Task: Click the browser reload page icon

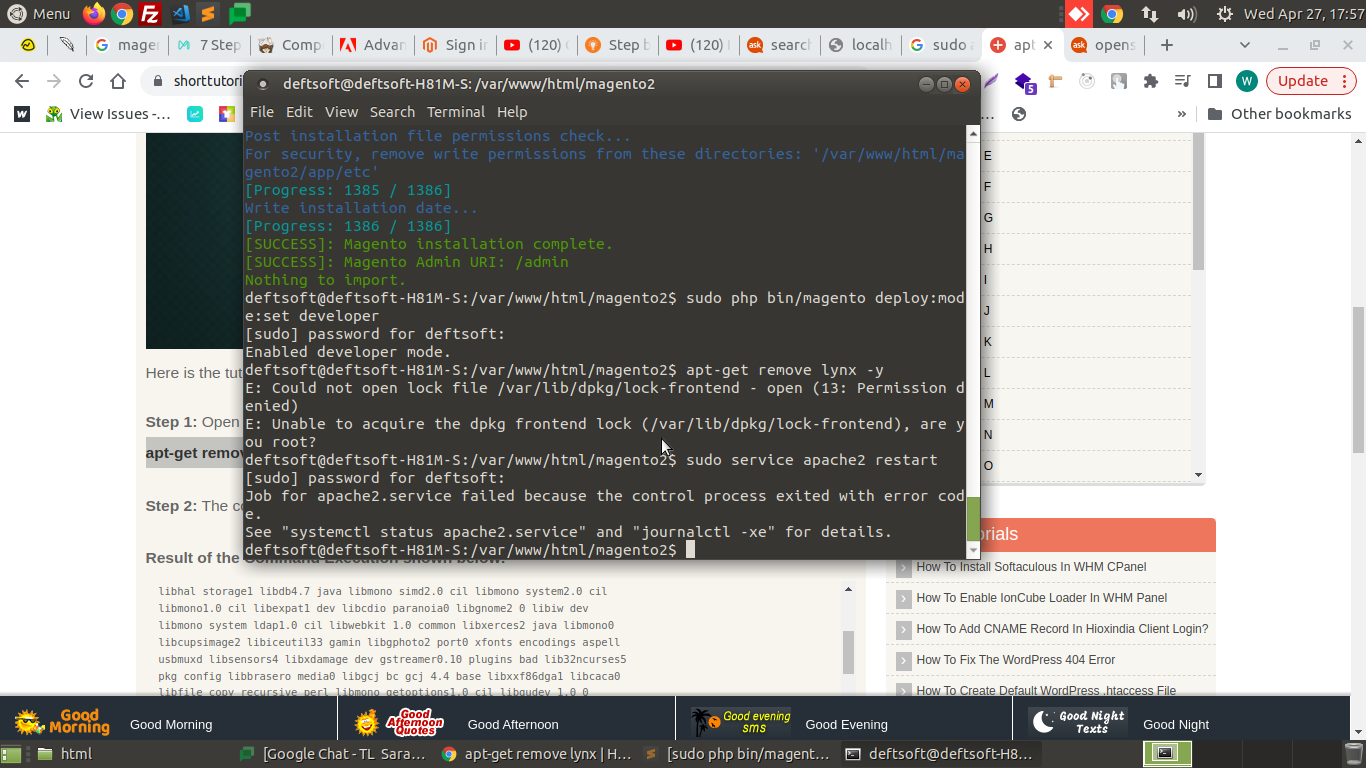Action: click(86, 81)
